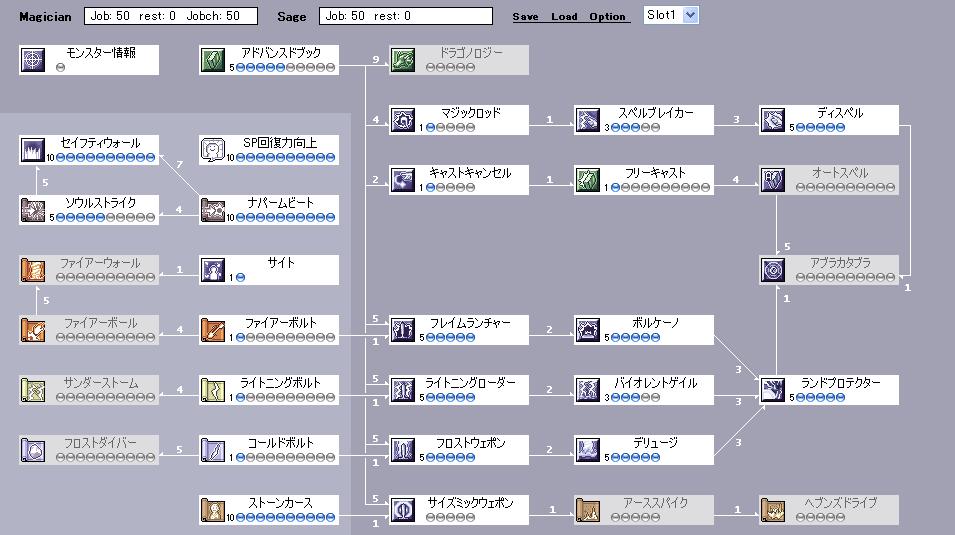Screen dimensions: 955x535
Task: Set フリーキャスト to its last level circle
Action: (705, 187)
